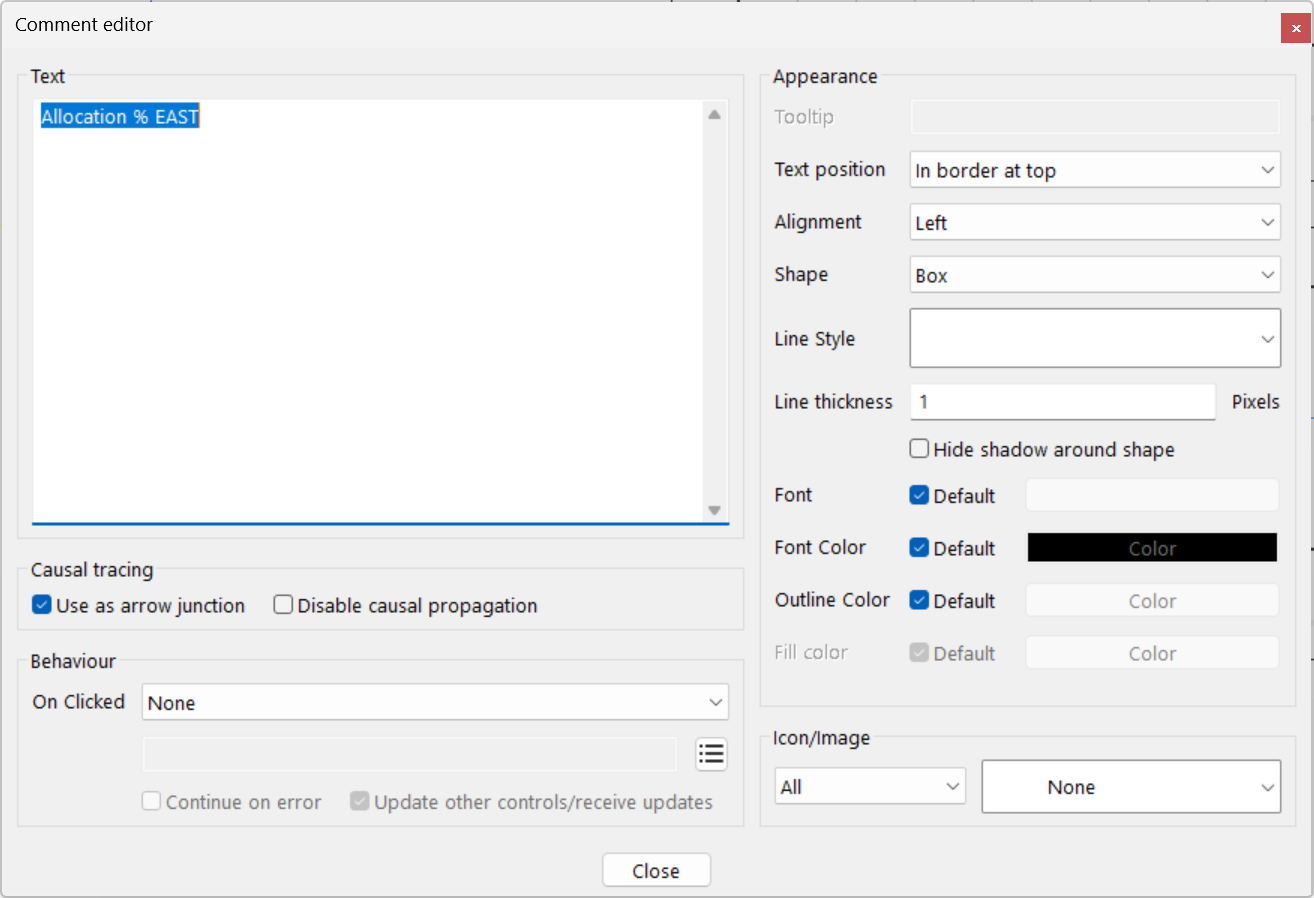Click inside the Line thickness field

point(1060,401)
